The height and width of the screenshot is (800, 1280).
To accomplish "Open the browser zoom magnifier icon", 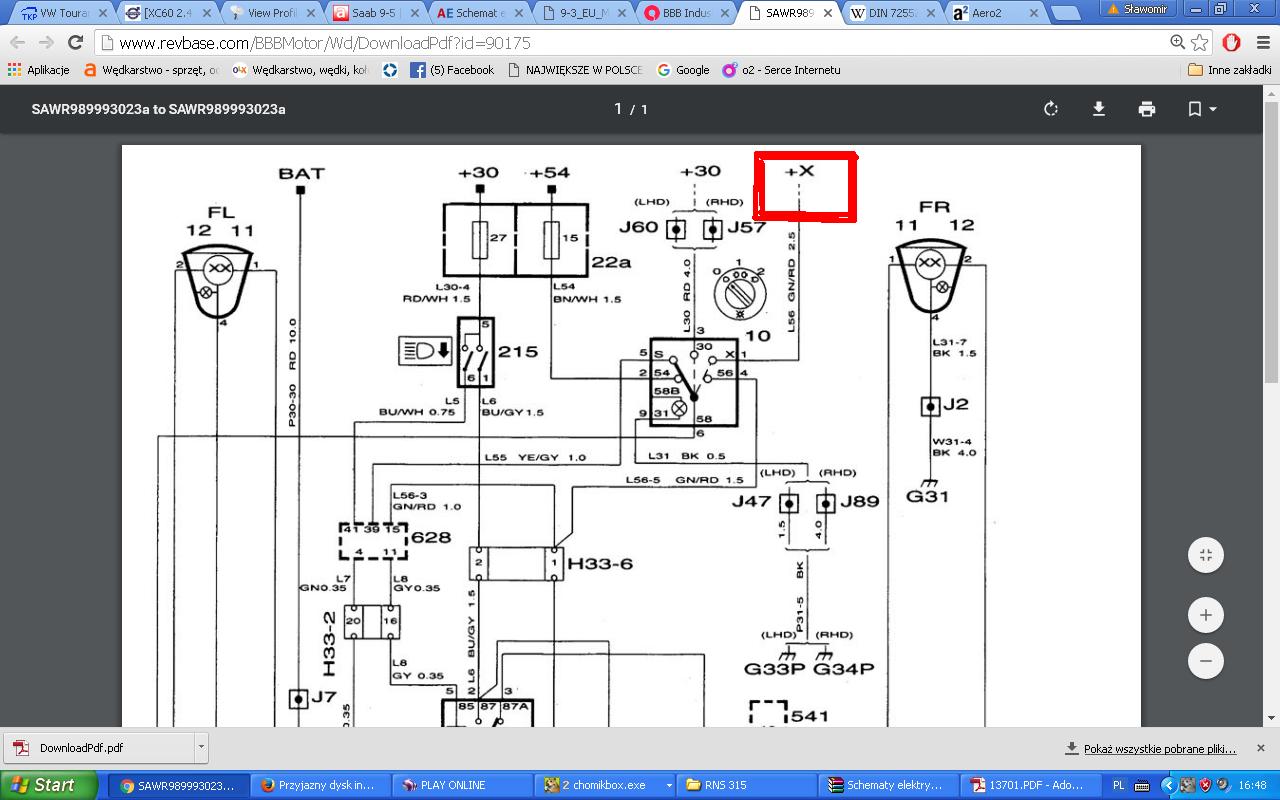I will pos(1177,43).
